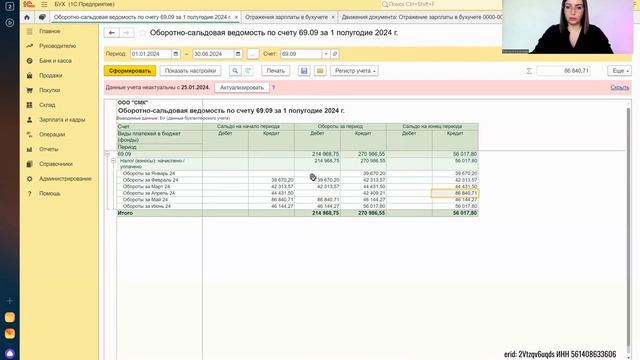Click the Продажи bag icon

coord(29,76)
